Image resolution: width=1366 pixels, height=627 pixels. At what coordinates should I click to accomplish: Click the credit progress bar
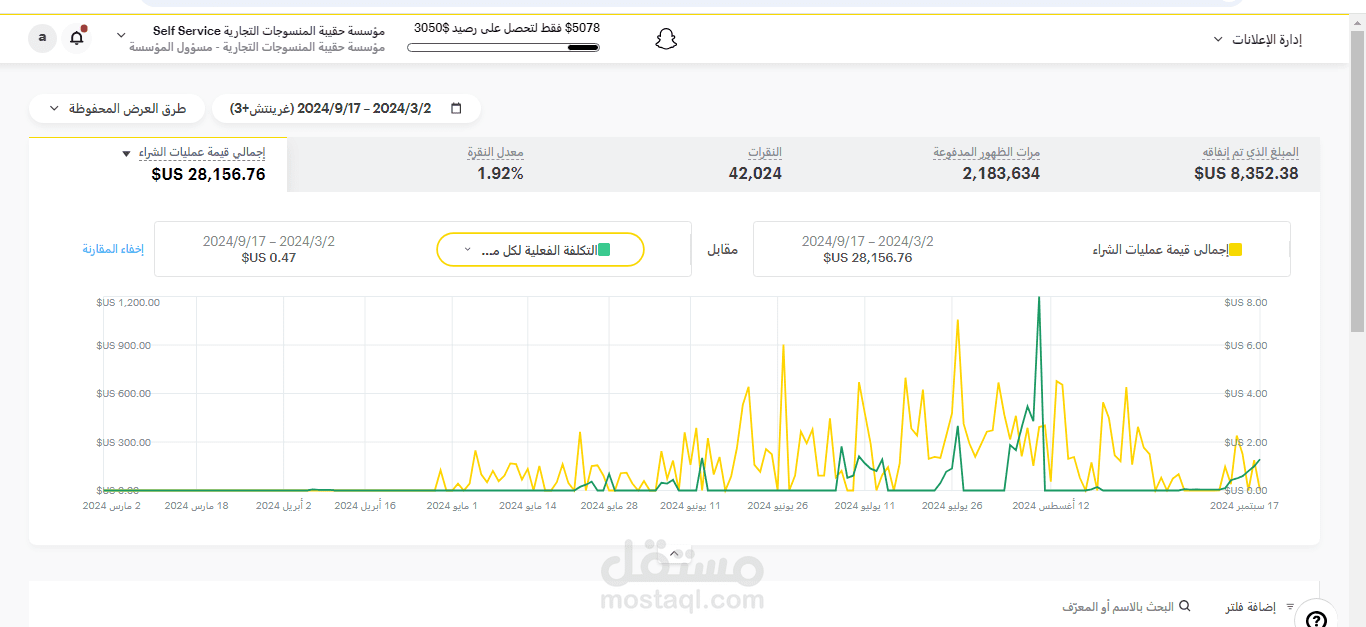504,47
